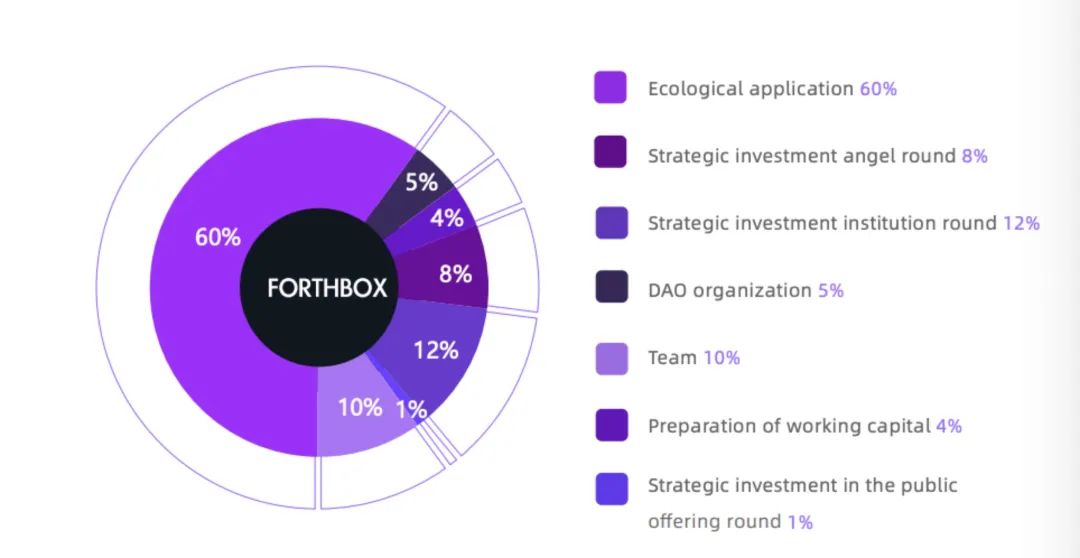This screenshot has height=558, width=1080.
Task: Select the Strategic investment institution round swatch
Action: pyautogui.click(x=610, y=222)
